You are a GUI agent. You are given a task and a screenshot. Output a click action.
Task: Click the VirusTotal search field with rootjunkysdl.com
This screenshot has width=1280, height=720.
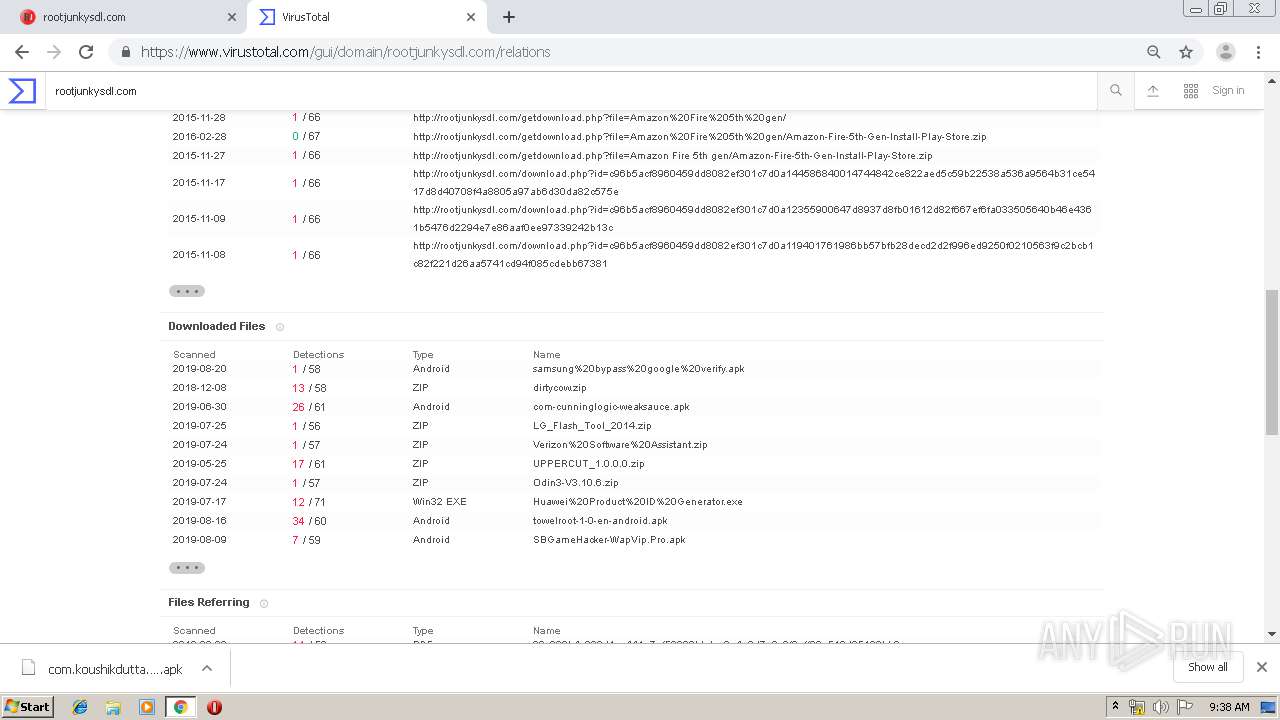[x=570, y=91]
